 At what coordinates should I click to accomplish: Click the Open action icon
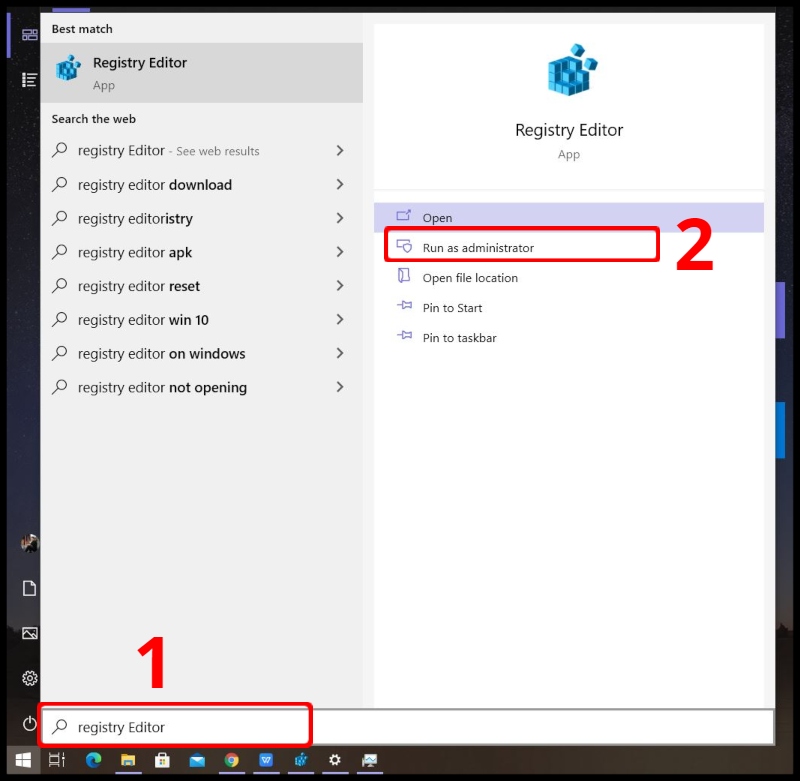click(x=404, y=215)
